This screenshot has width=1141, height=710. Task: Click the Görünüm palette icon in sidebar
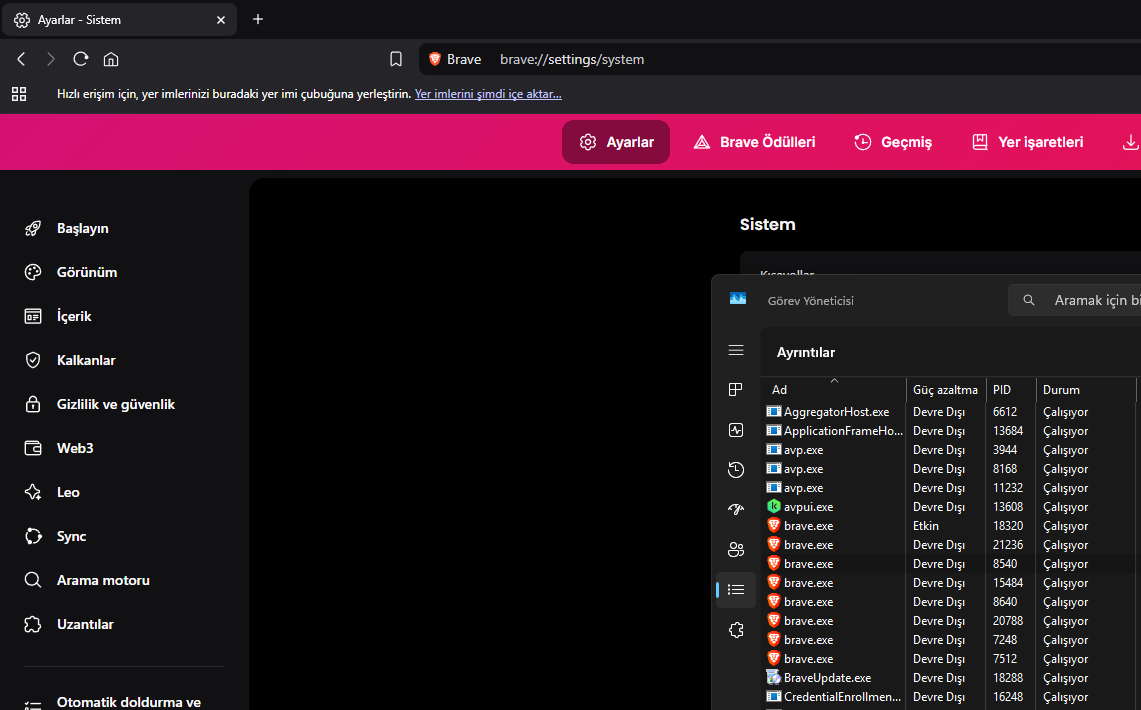pos(33,272)
